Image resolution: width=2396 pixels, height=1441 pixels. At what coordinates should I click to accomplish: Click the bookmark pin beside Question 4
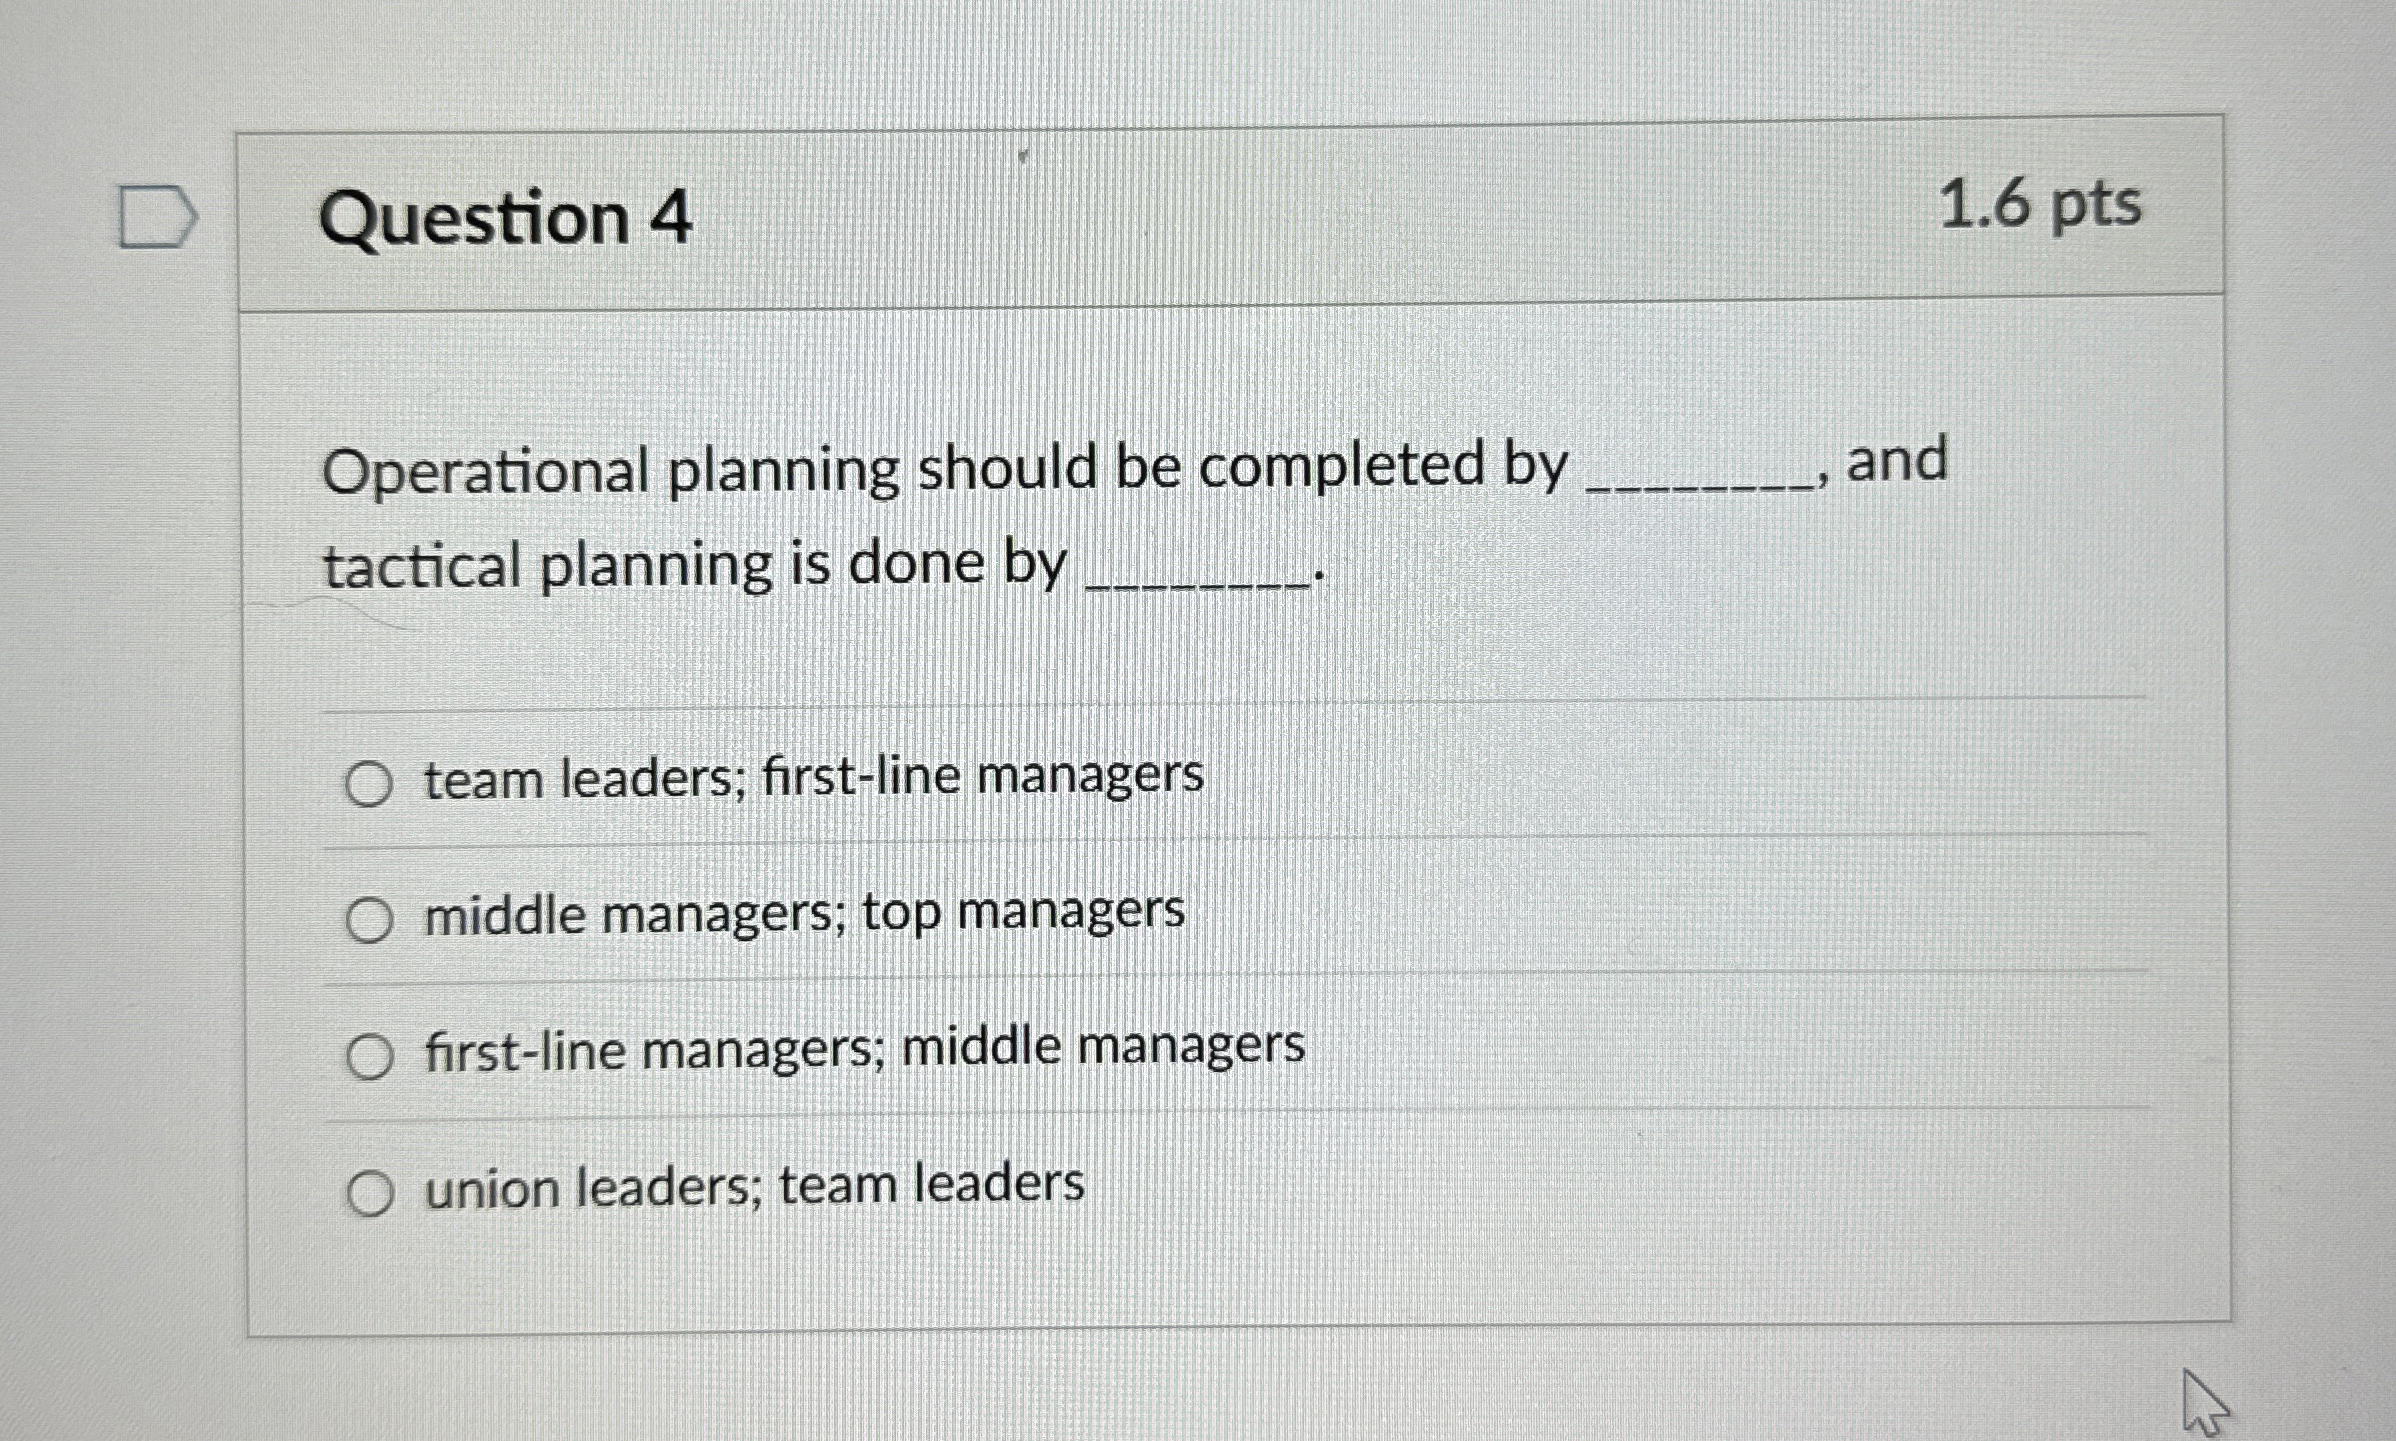point(157,216)
